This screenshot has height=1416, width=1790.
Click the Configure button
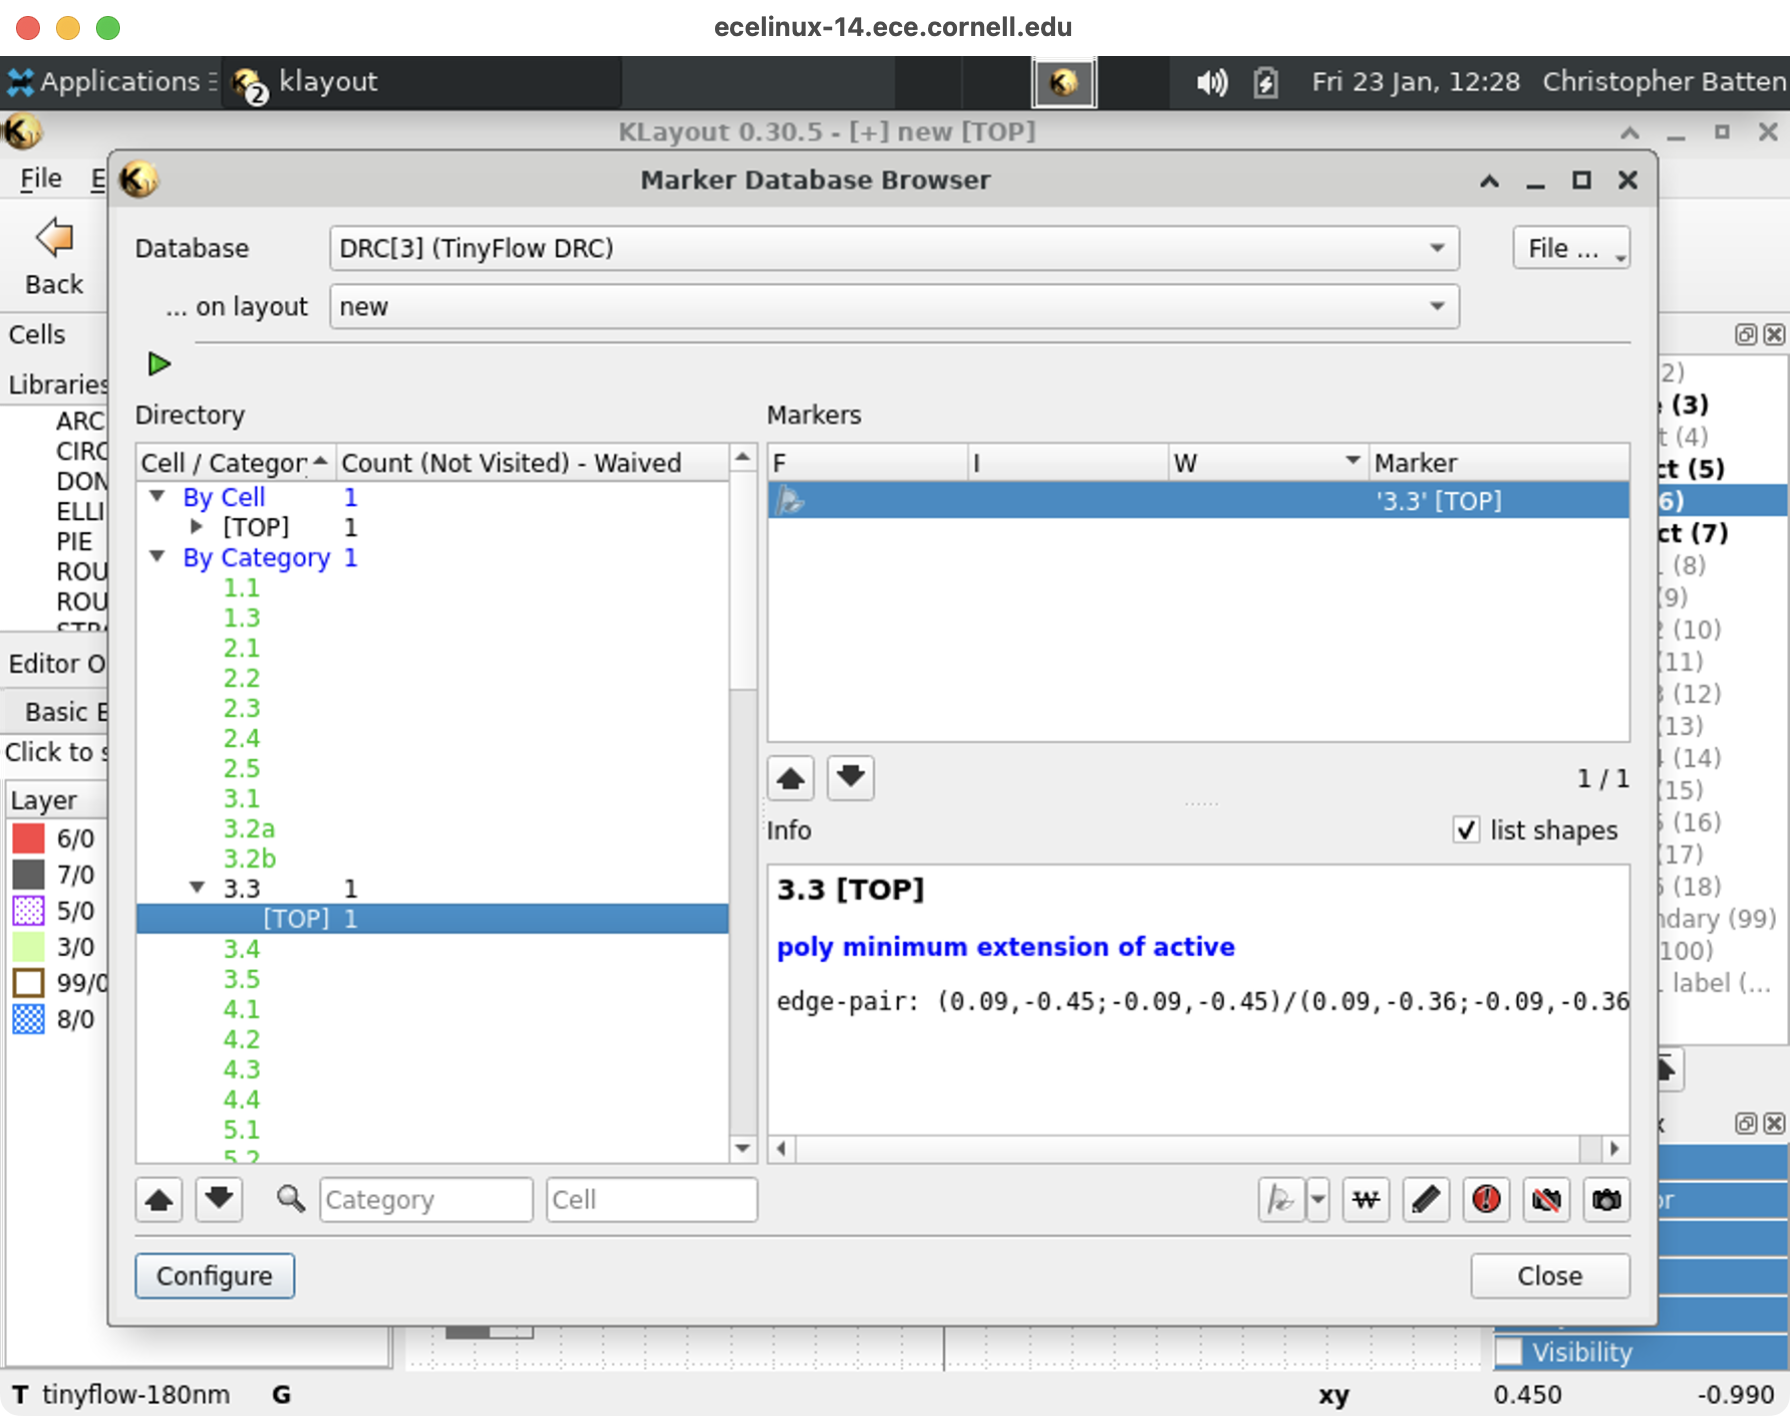click(x=214, y=1276)
